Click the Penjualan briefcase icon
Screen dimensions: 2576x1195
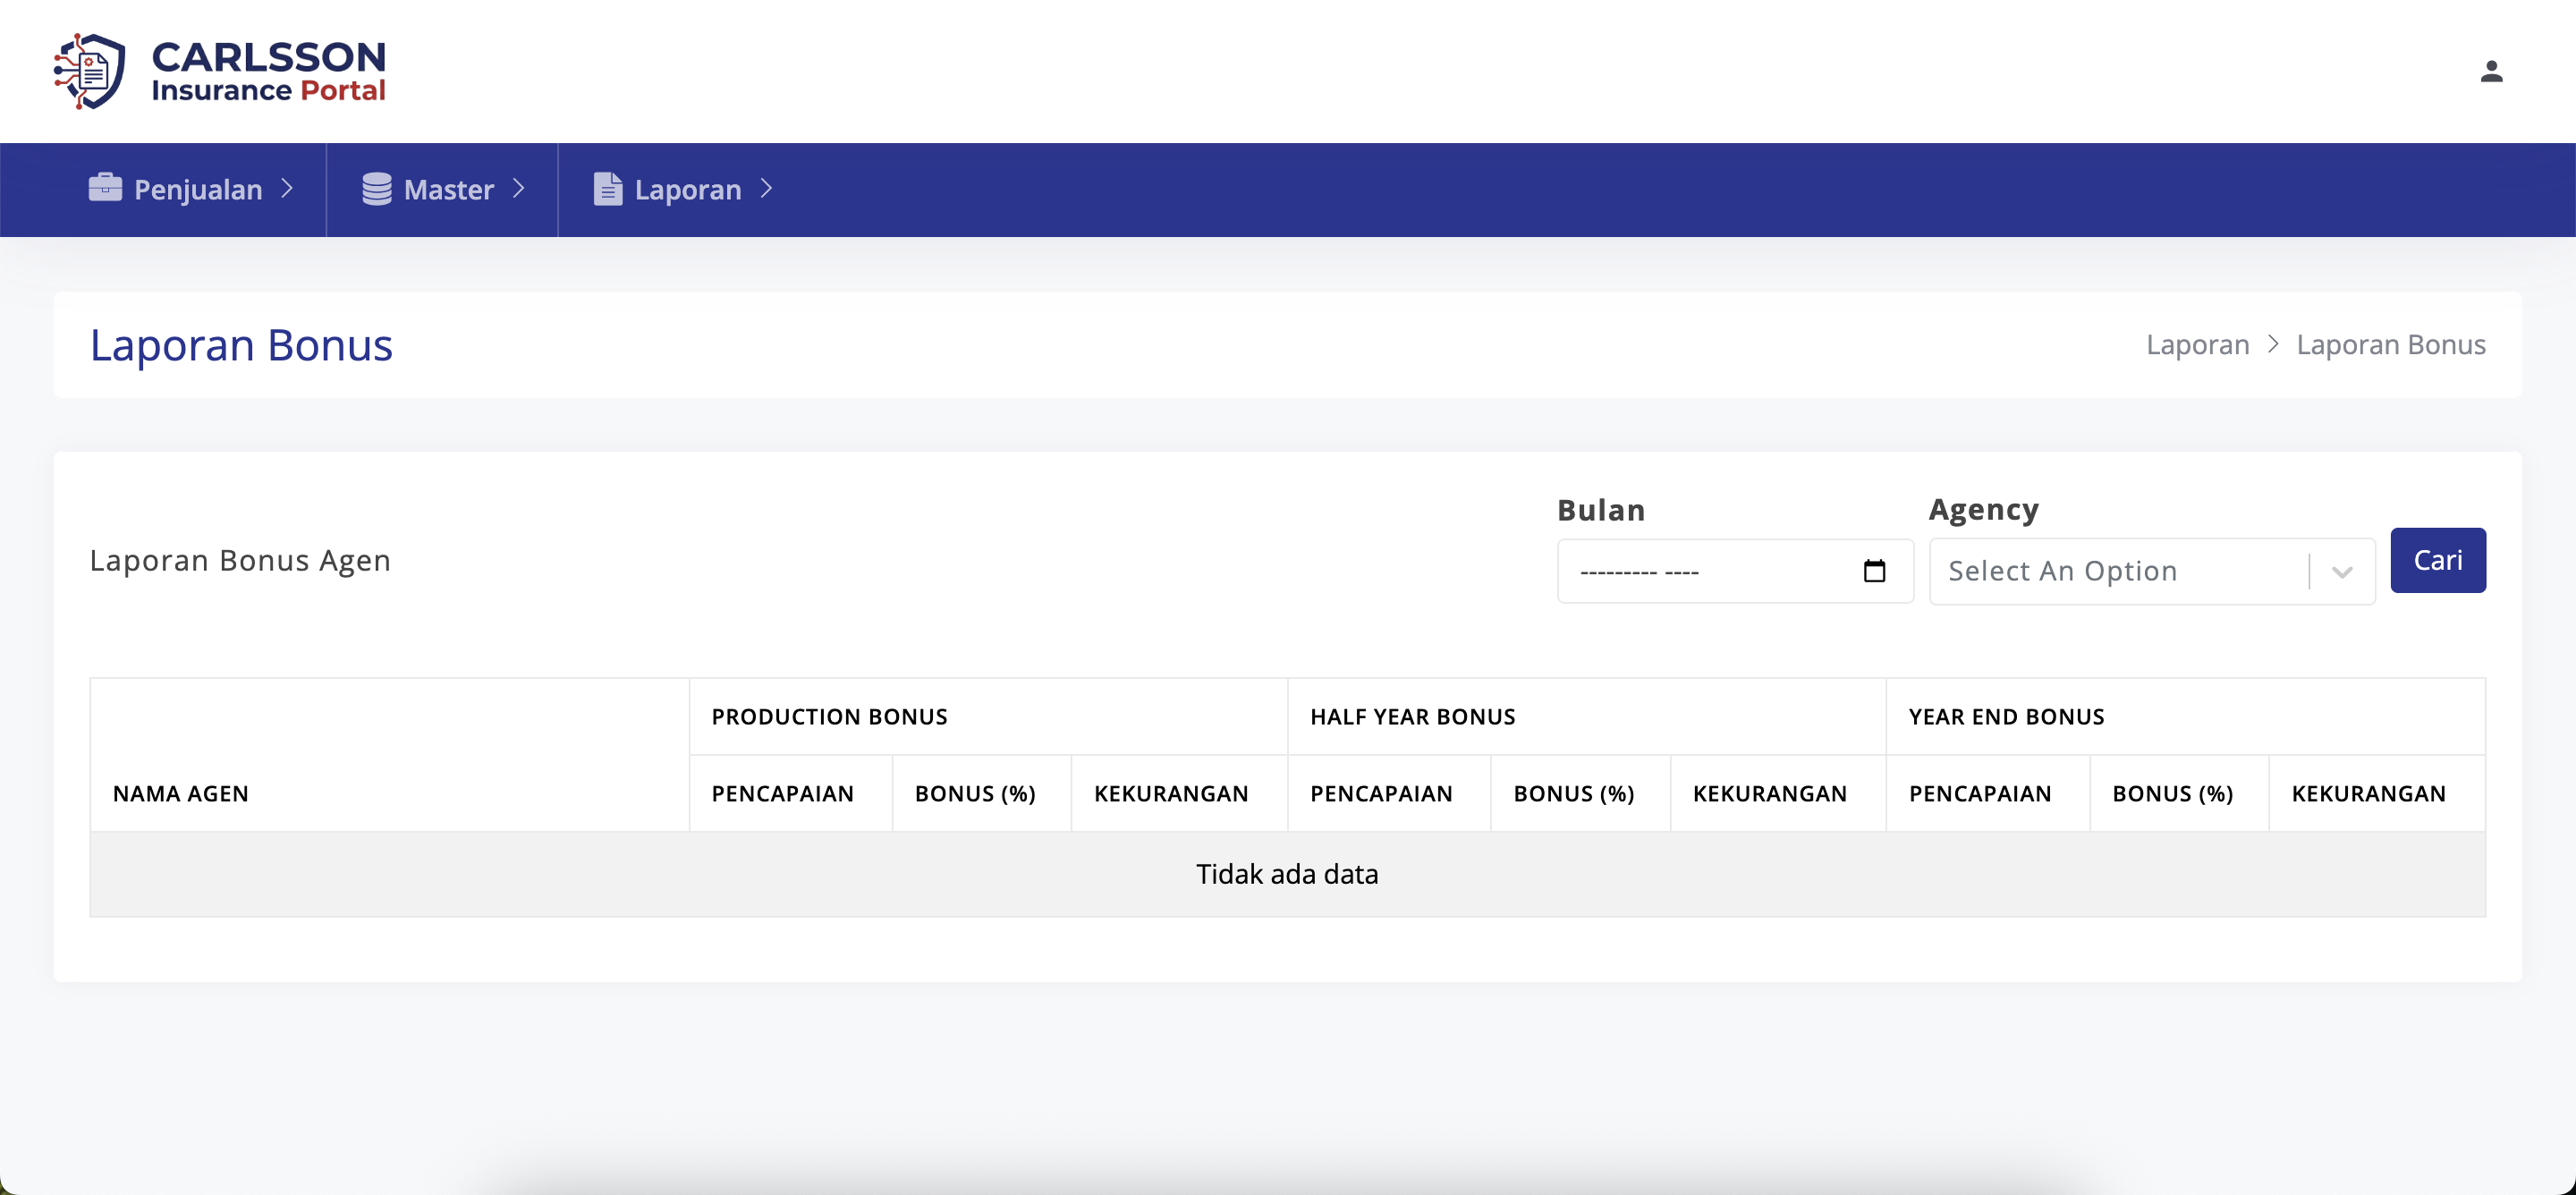click(x=105, y=188)
